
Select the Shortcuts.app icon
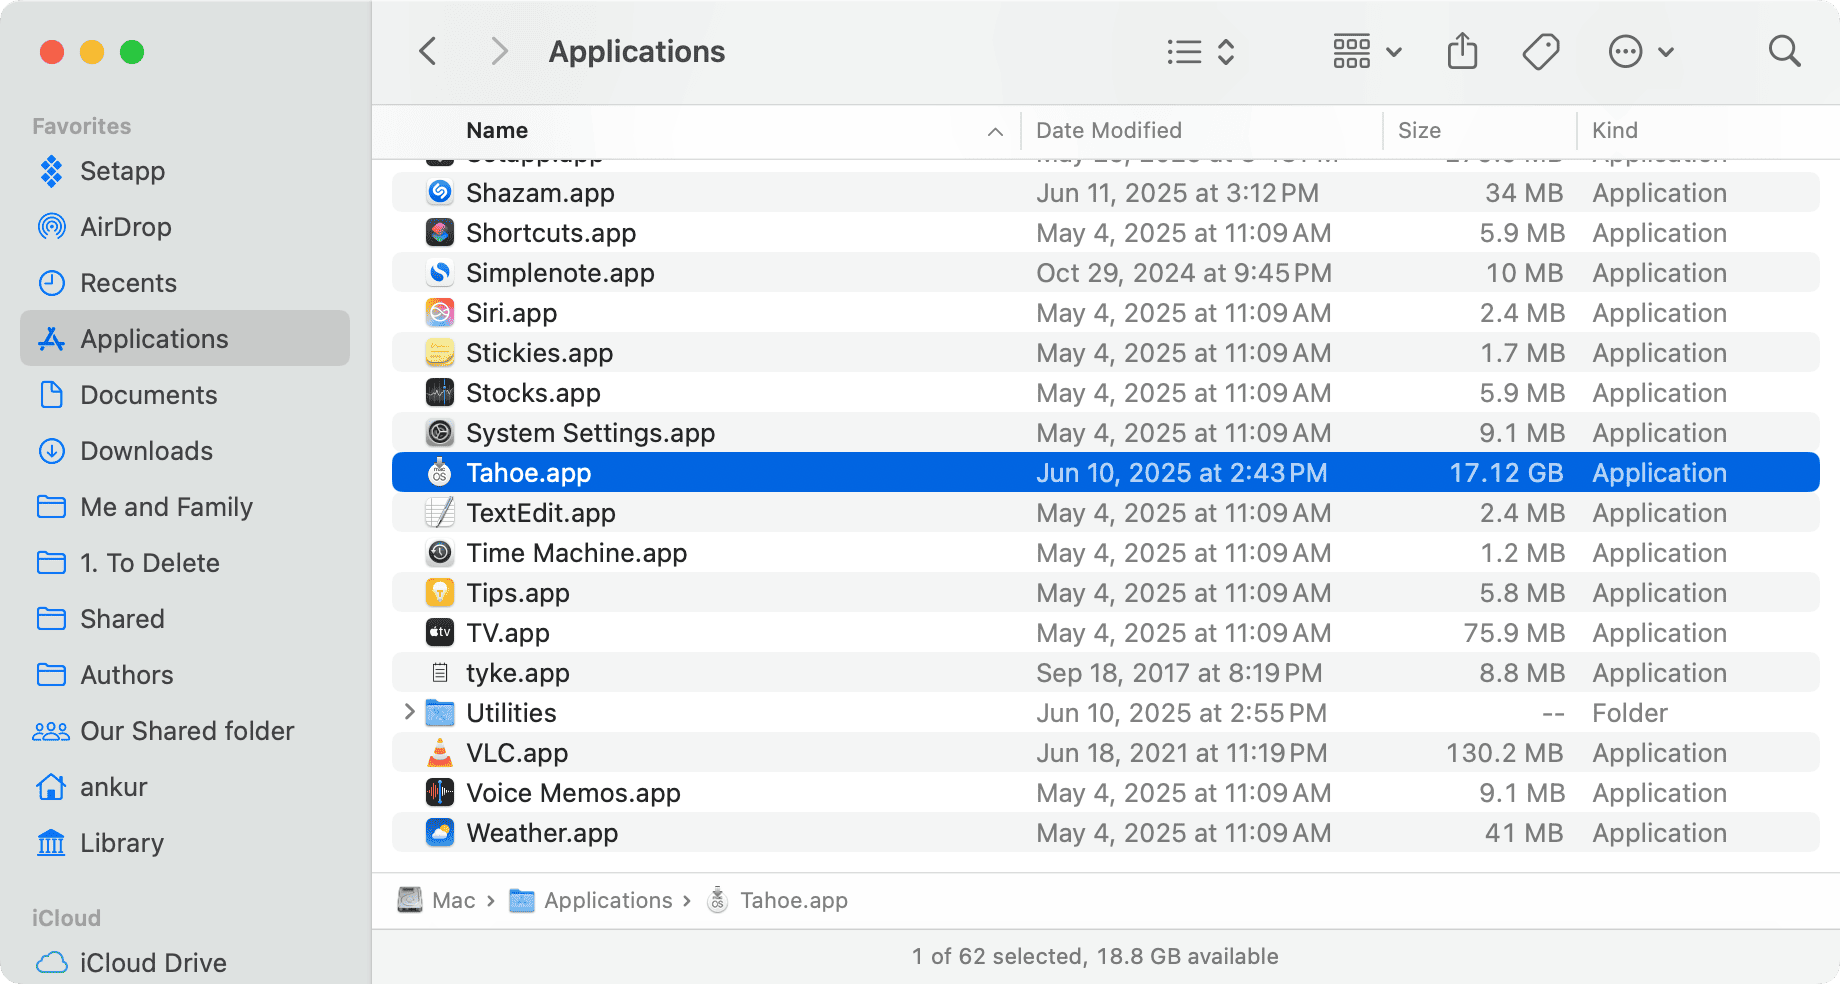click(440, 232)
